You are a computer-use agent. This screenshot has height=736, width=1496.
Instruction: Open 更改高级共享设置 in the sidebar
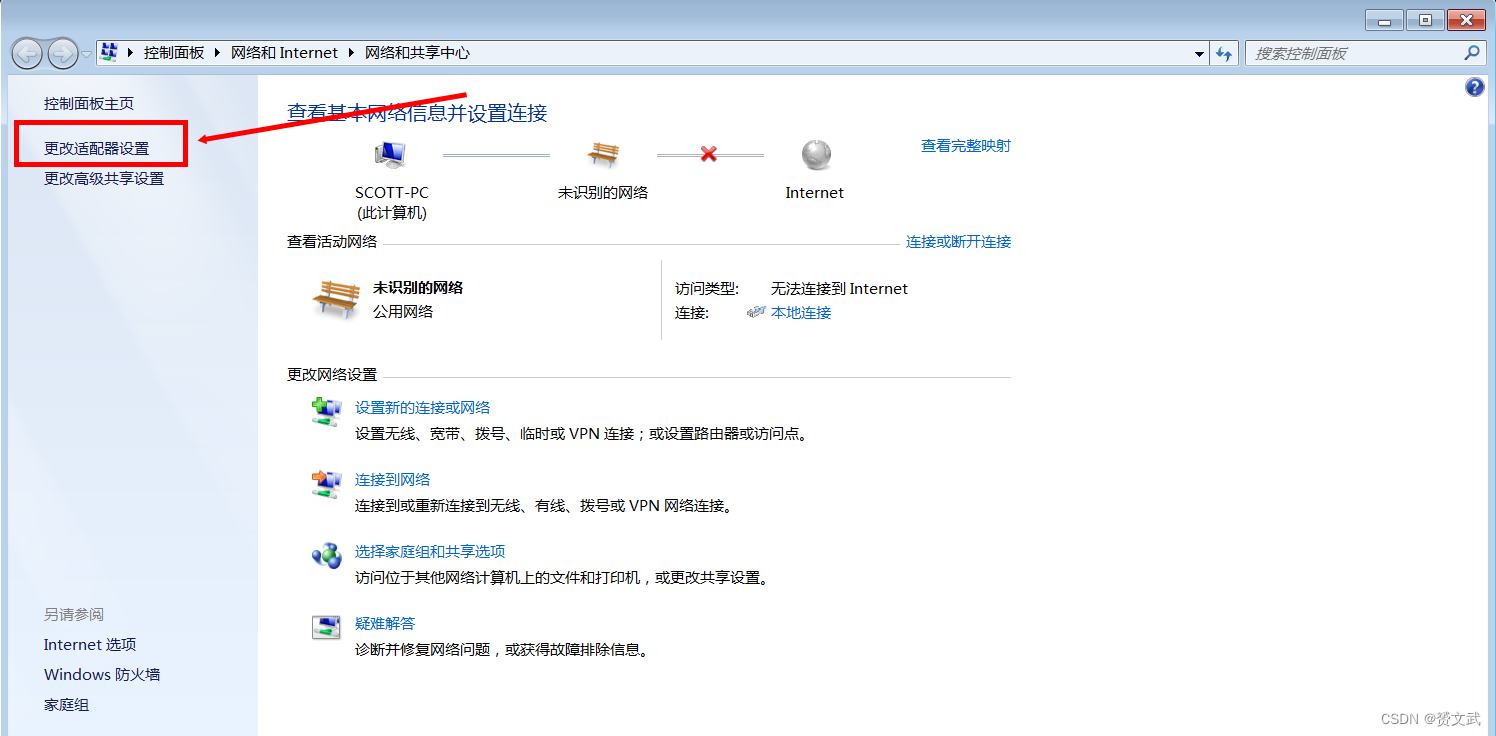click(104, 179)
